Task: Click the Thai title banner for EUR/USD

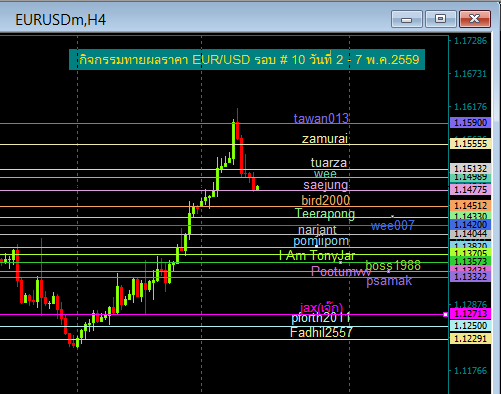Action: click(247, 60)
